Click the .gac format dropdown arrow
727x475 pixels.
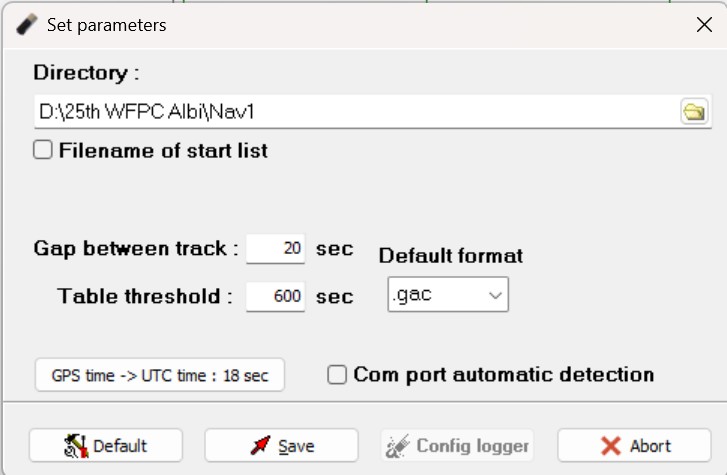pos(493,295)
